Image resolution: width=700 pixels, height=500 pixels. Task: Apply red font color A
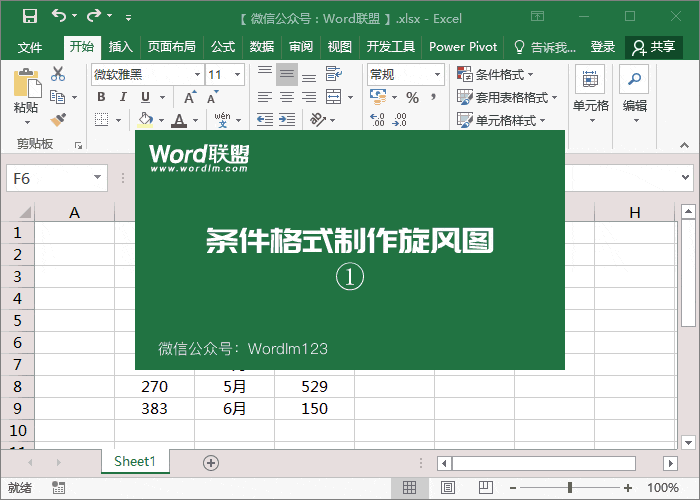[179, 120]
